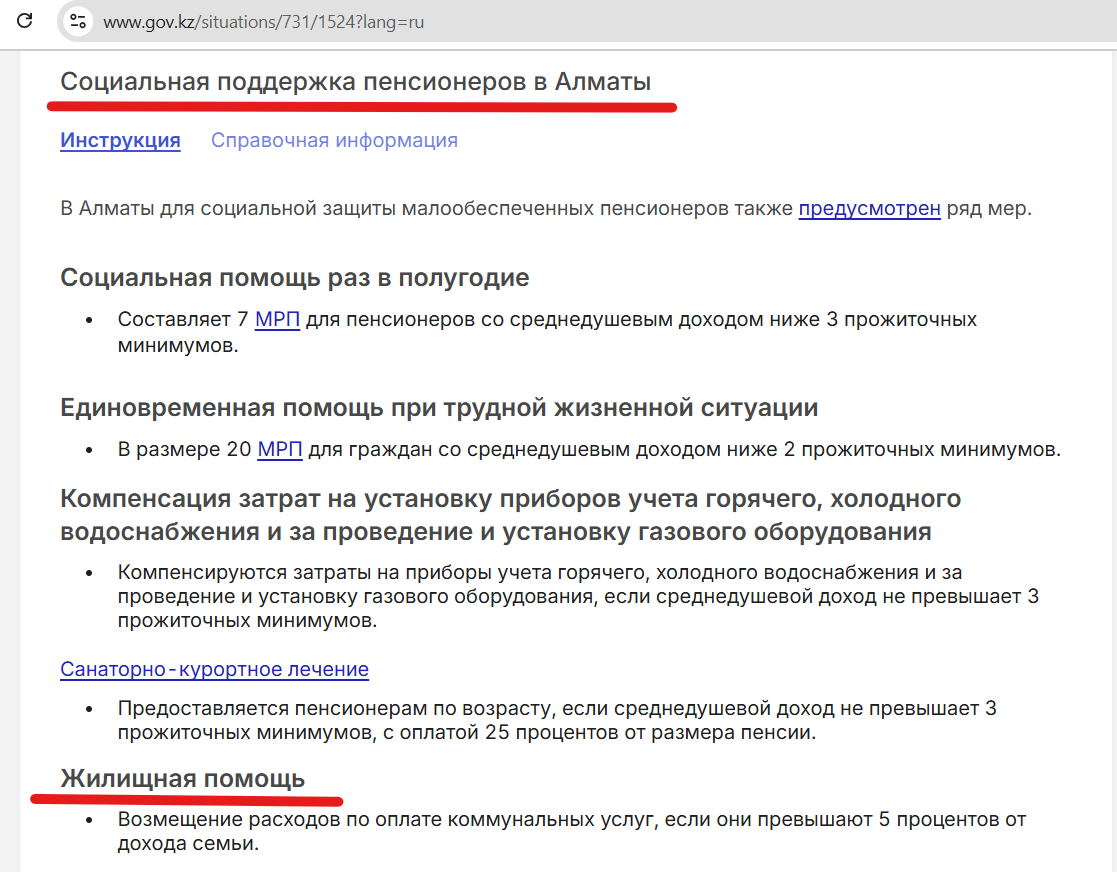Open the Справочная информация tab
Image resolution: width=1117 pixels, height=872 pixels.
(x=334, y=140)
